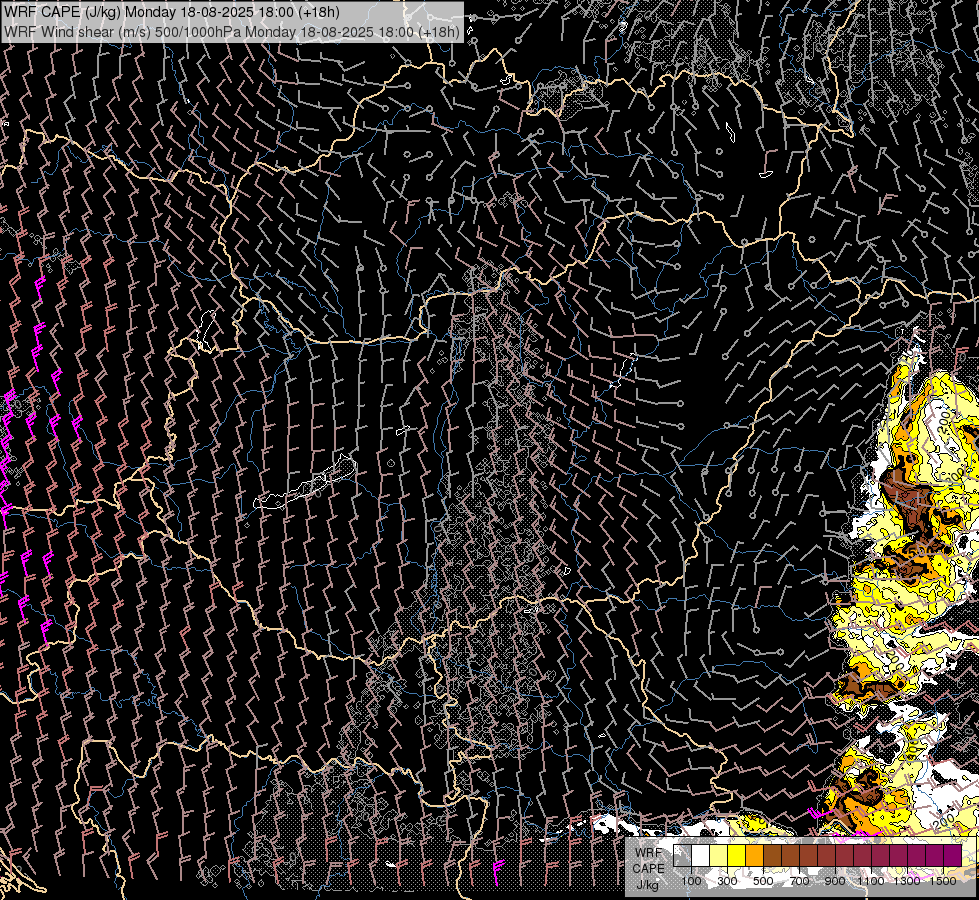979x900 pixels.
Task: Click the WRF CAPE Monday 18:00 title line
Action: [x=171, y=12]
